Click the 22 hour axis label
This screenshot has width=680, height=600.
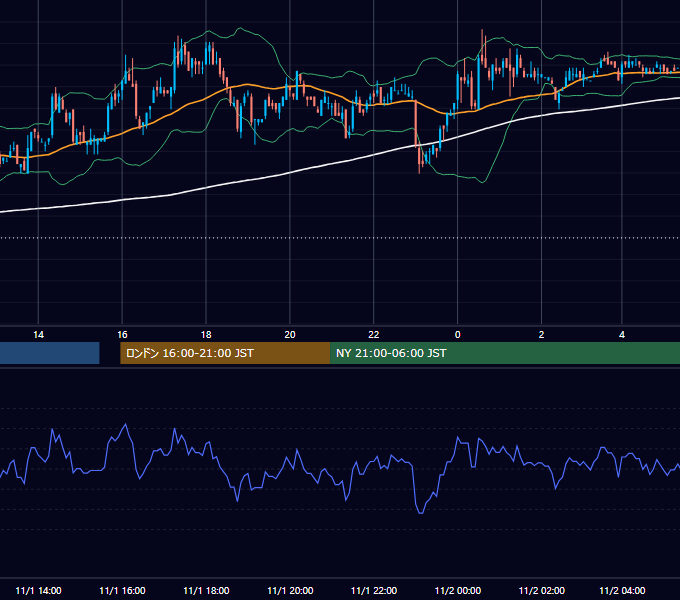[373, 335]
